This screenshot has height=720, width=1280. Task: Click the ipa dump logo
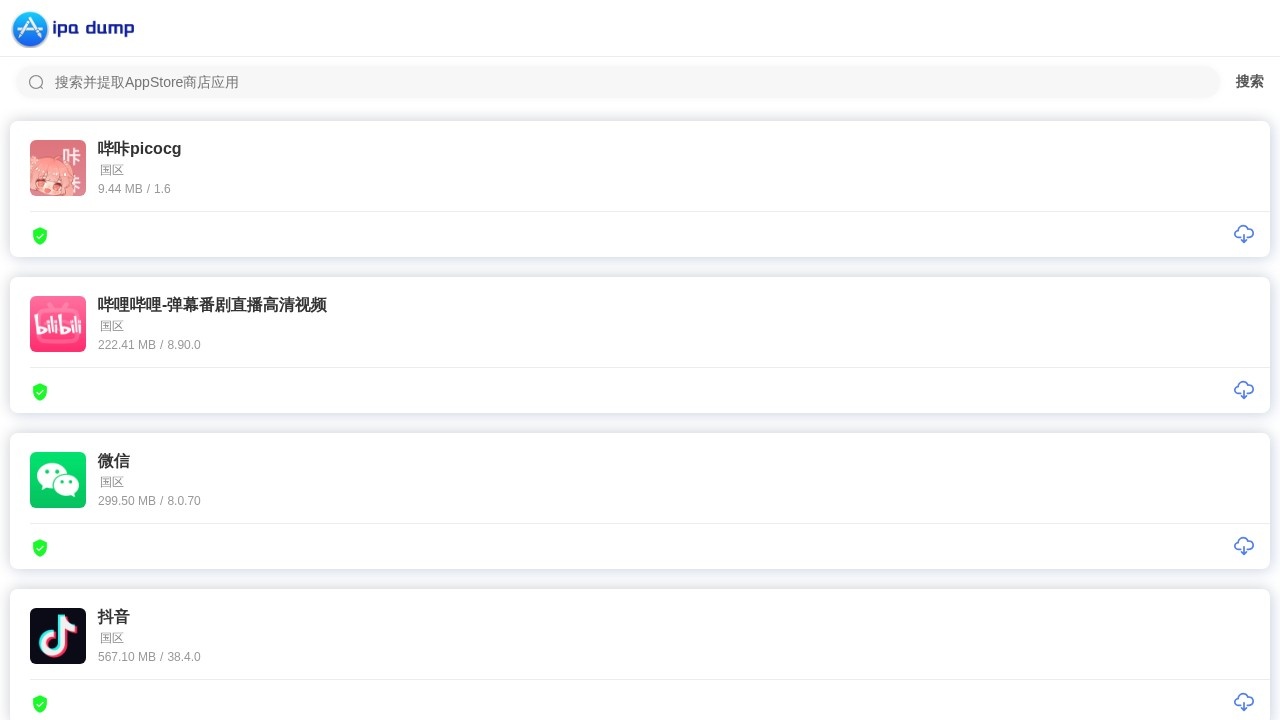[x=73, y=29]
